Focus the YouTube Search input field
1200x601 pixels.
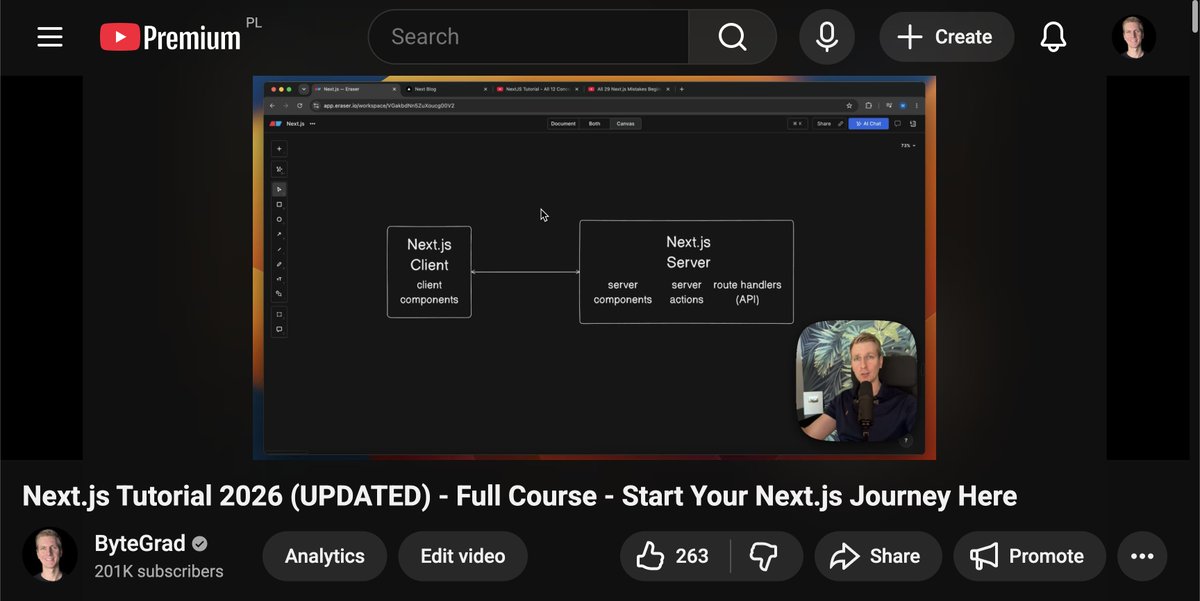[x=529, y=37]
